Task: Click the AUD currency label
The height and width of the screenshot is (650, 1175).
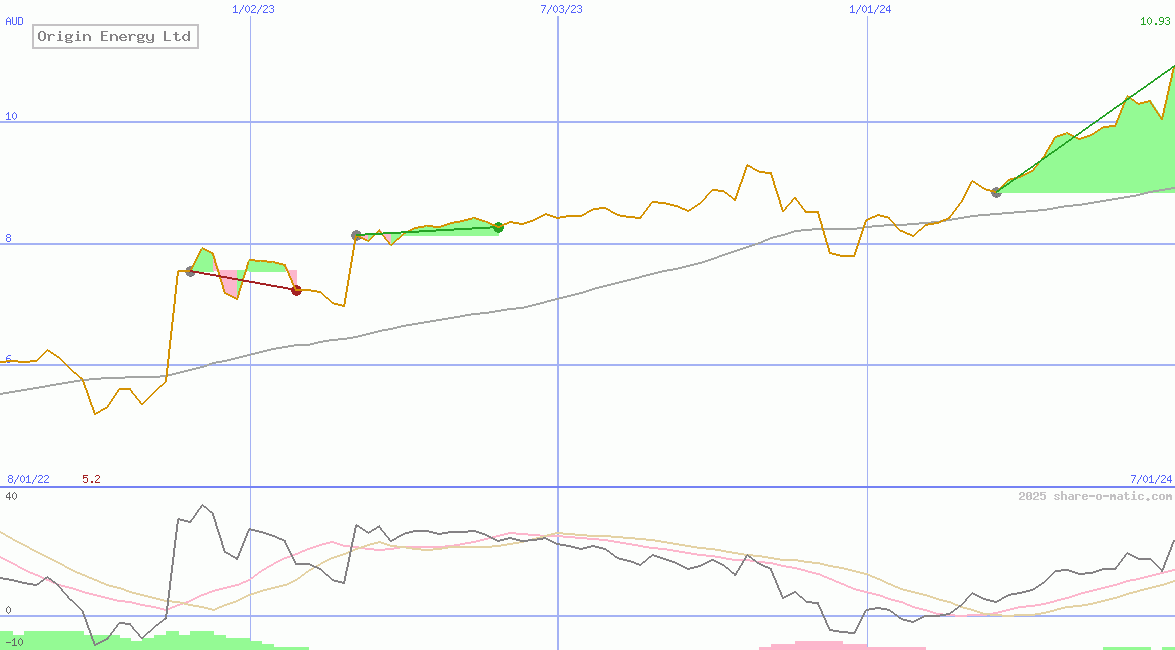Action: [x=14, y=22]
